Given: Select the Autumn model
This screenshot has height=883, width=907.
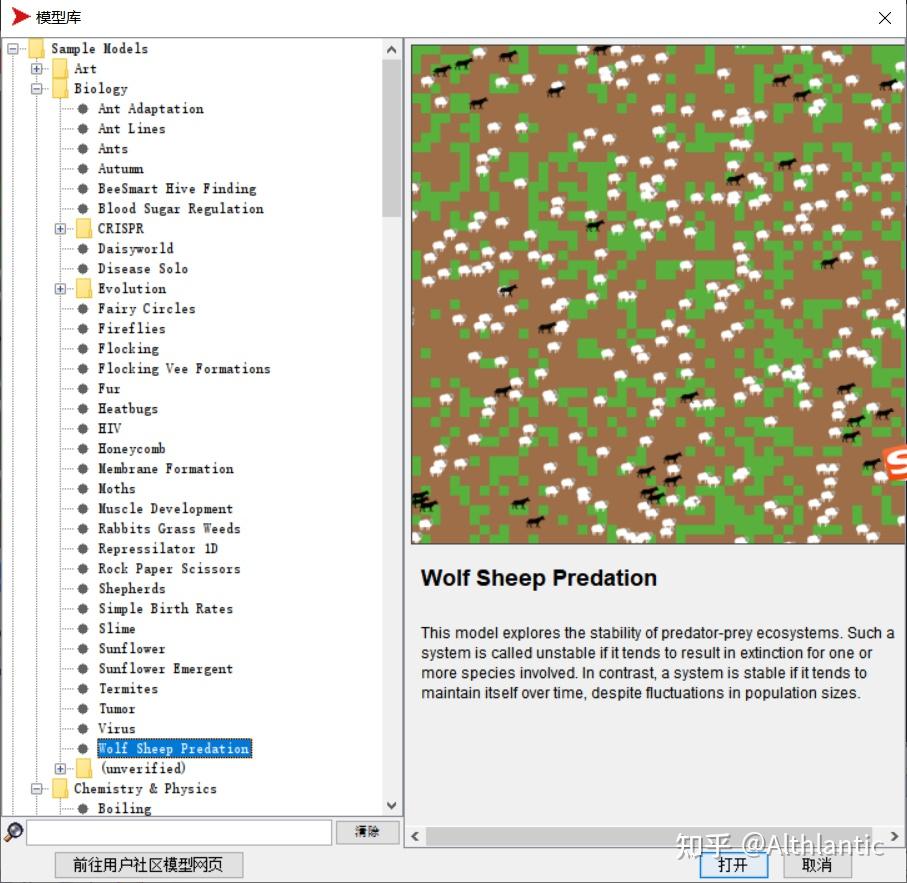Looking at the screenshot, I should (120, 169).
